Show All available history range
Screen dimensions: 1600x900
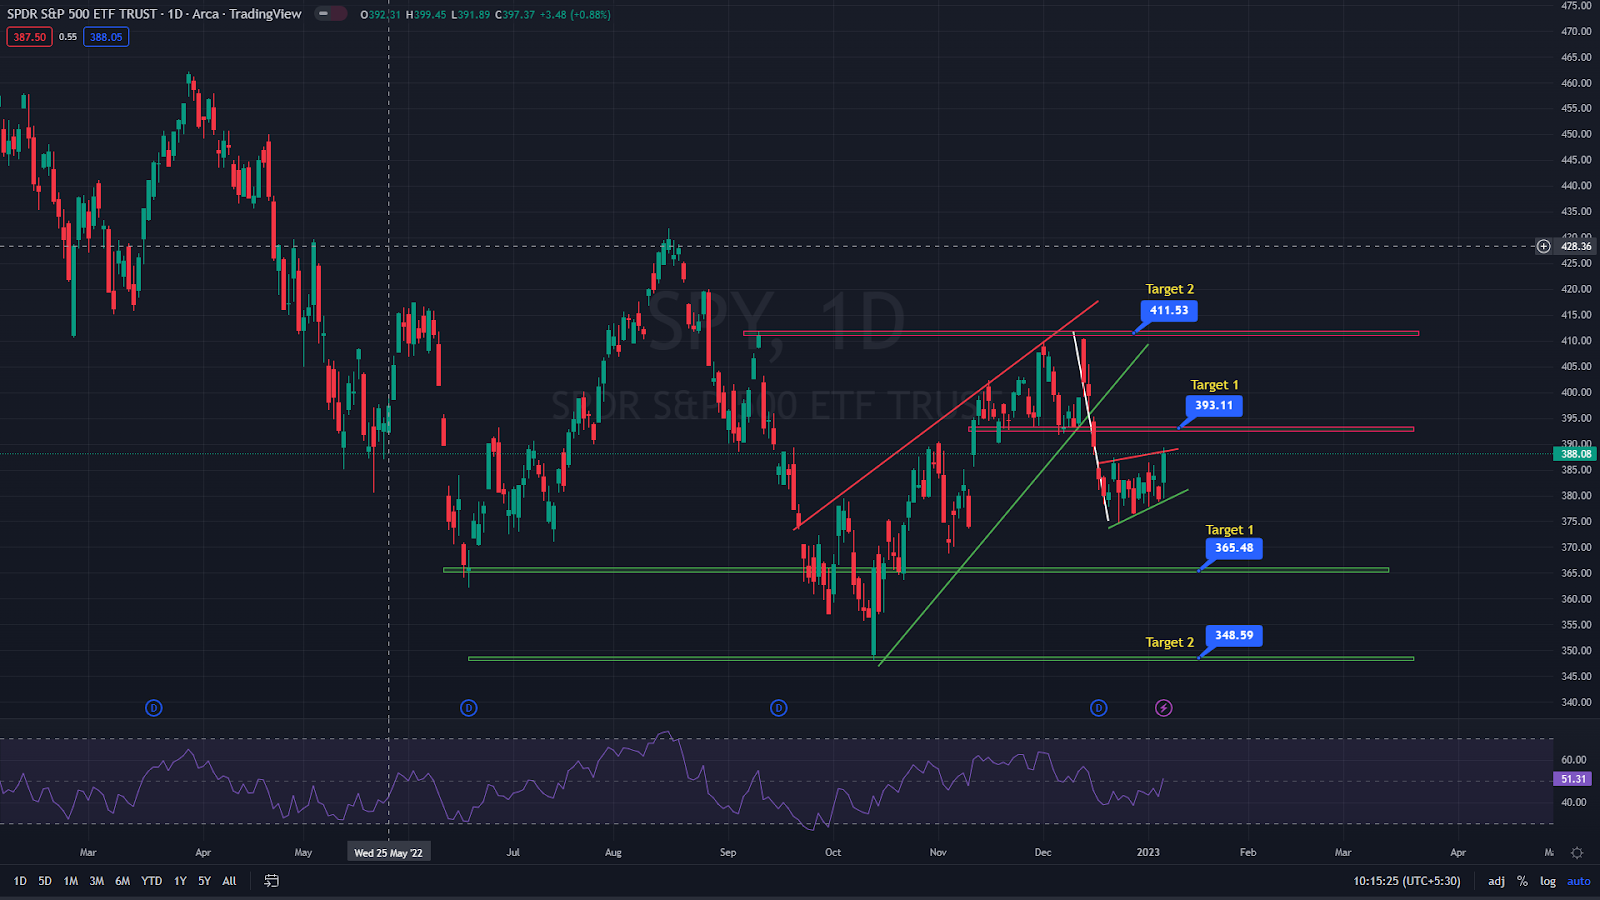pyautogui.click(x=230, y=881)
